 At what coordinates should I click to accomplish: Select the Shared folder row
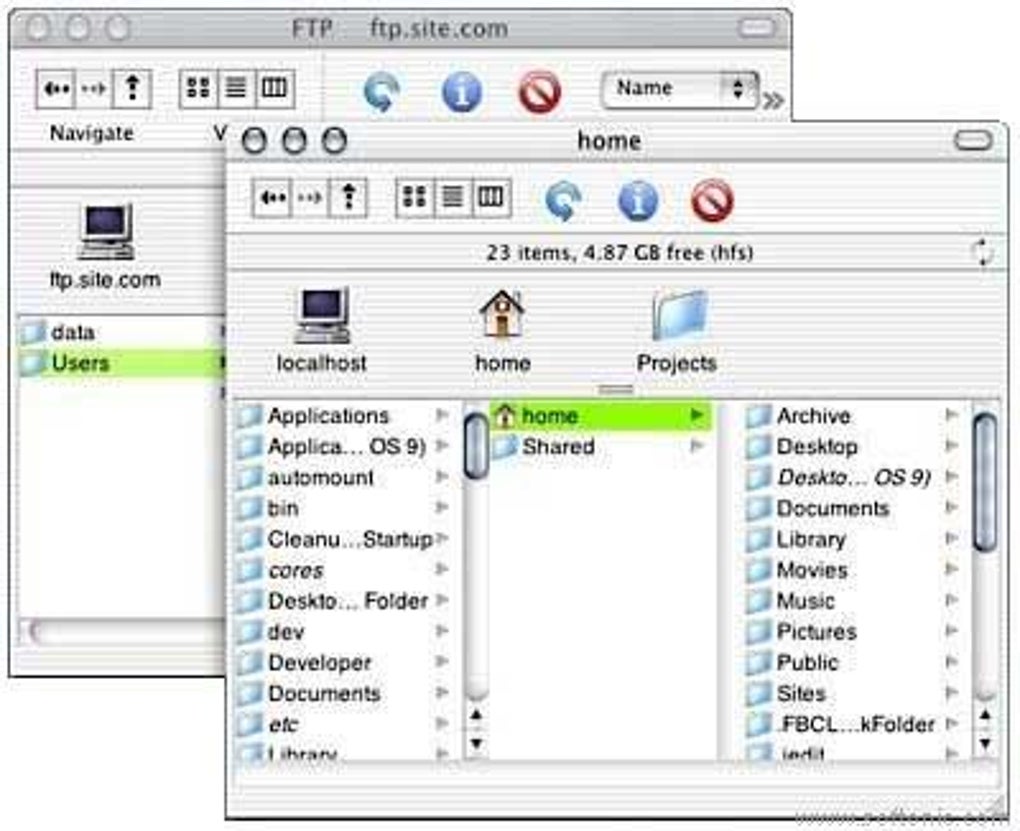coord(601,446)
